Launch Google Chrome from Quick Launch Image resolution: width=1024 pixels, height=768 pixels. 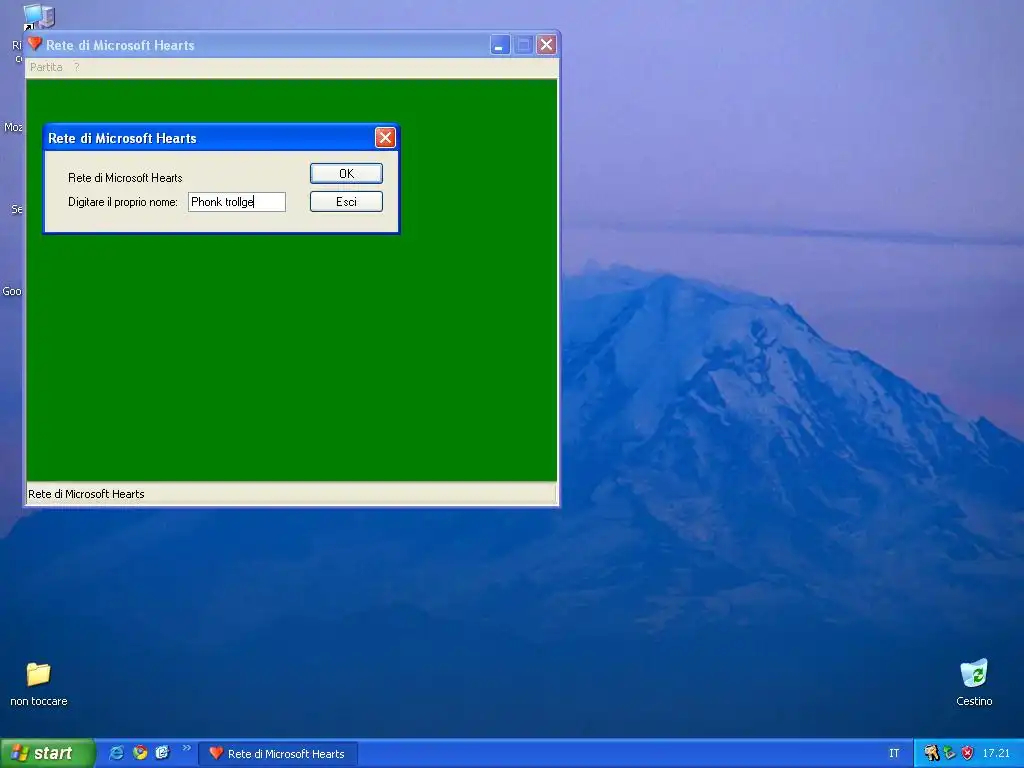coord(140,753)
